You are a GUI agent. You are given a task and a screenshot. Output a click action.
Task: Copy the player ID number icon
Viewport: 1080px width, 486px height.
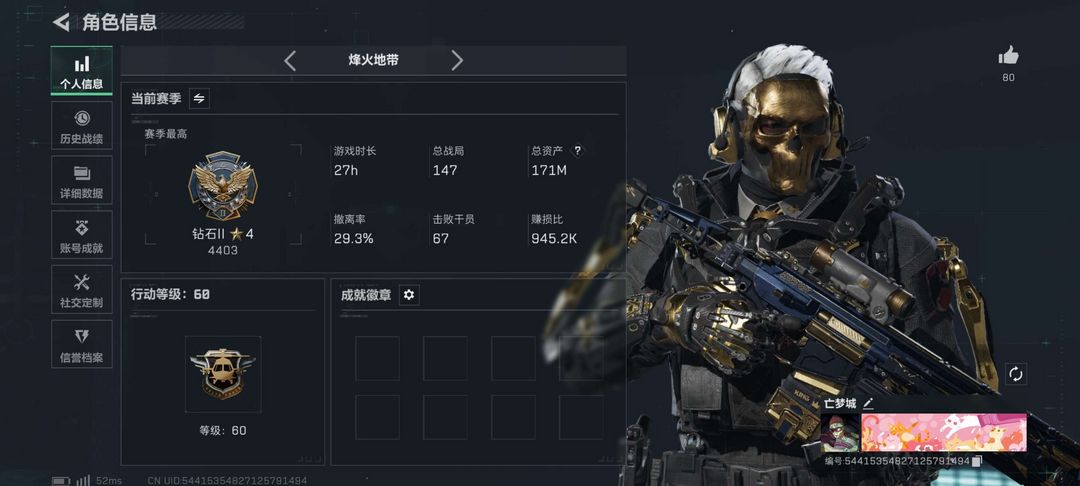977,461
